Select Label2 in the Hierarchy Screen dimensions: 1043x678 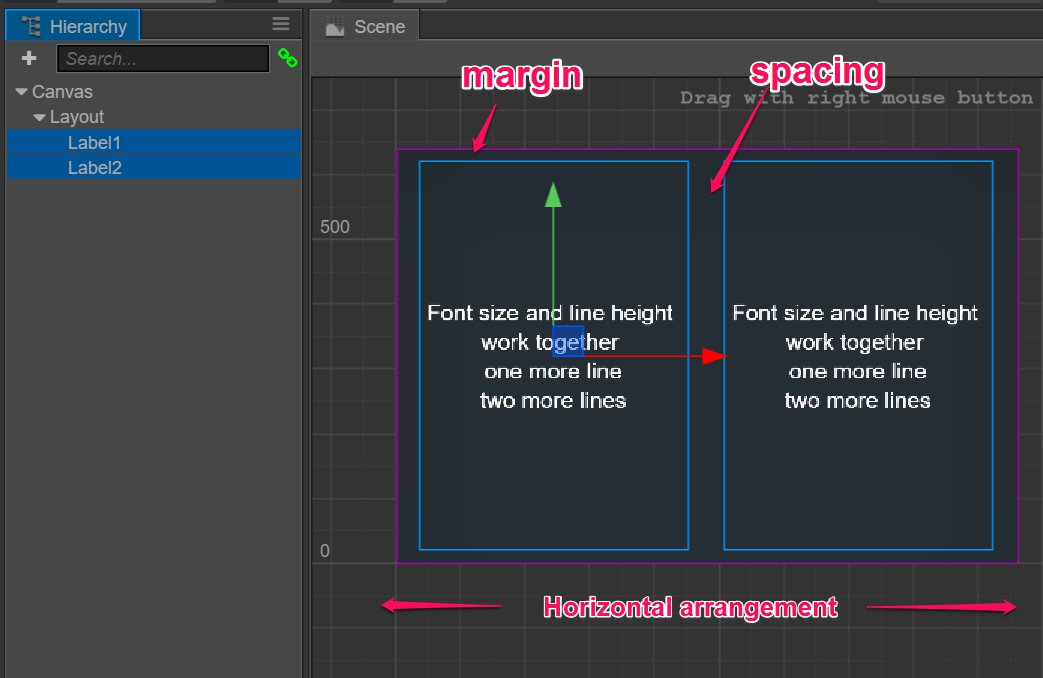[94, 167]
